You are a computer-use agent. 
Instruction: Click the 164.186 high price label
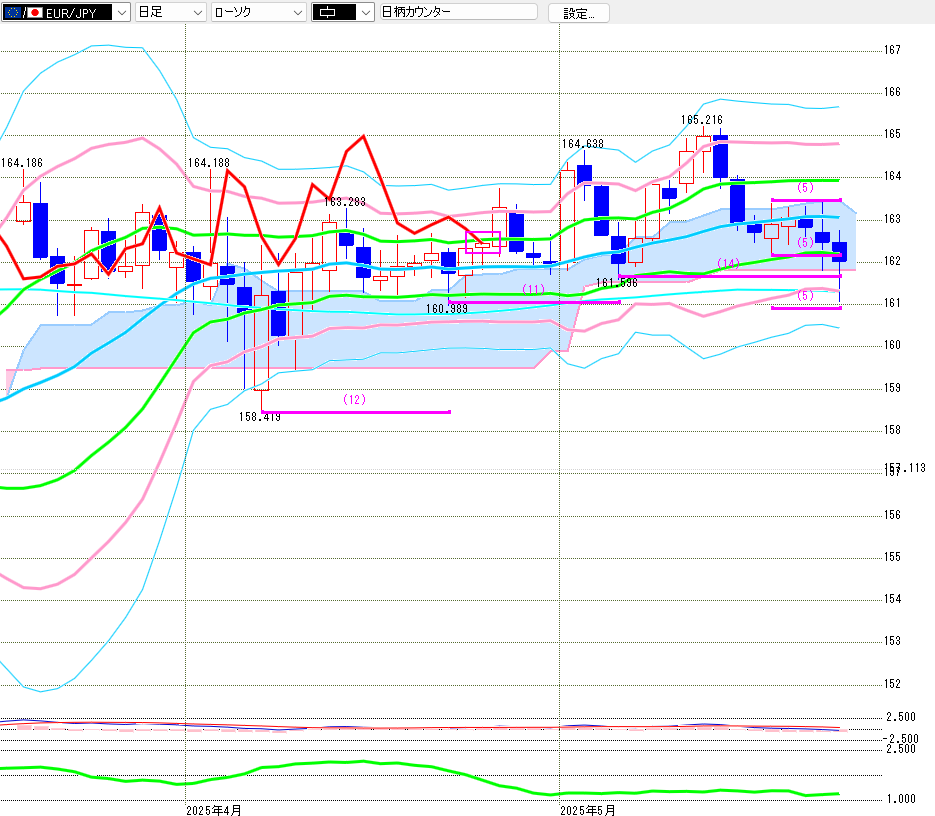(x=22, y=163)
